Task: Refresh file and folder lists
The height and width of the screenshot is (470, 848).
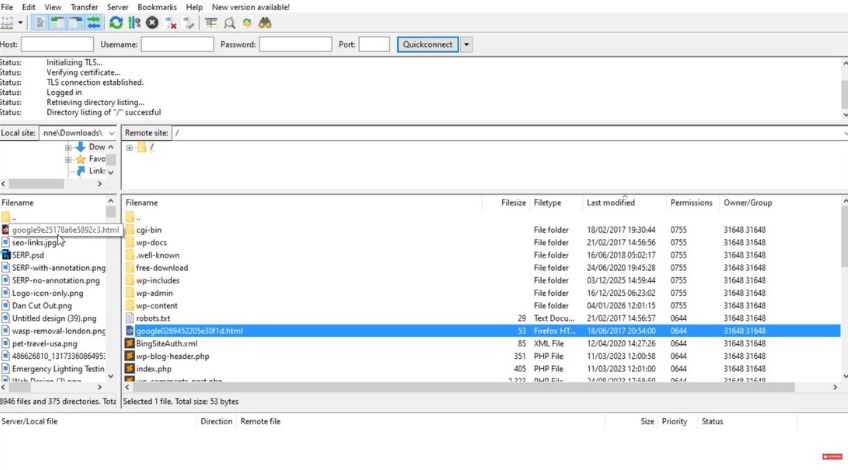Action: (x=116, y=23)
